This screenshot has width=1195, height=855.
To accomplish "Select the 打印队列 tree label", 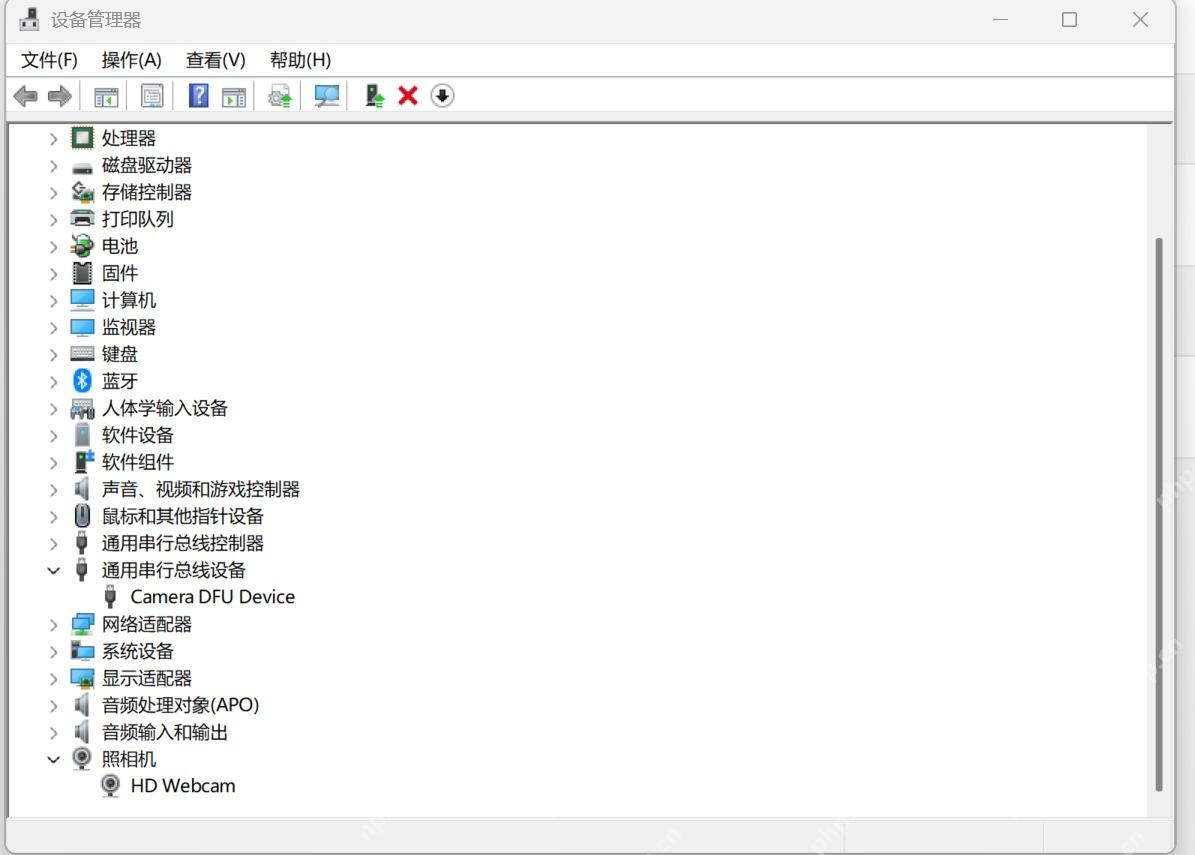I will 138,219.
